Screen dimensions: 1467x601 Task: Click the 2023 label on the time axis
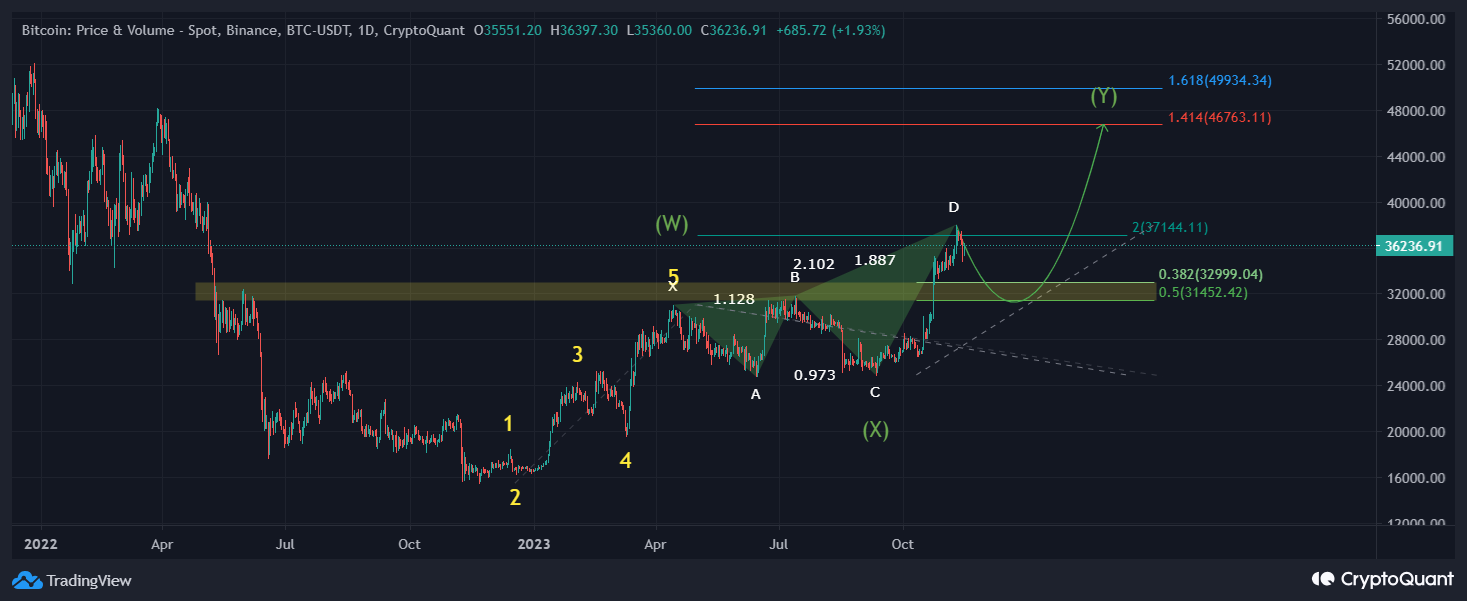(x=534, y=544)
